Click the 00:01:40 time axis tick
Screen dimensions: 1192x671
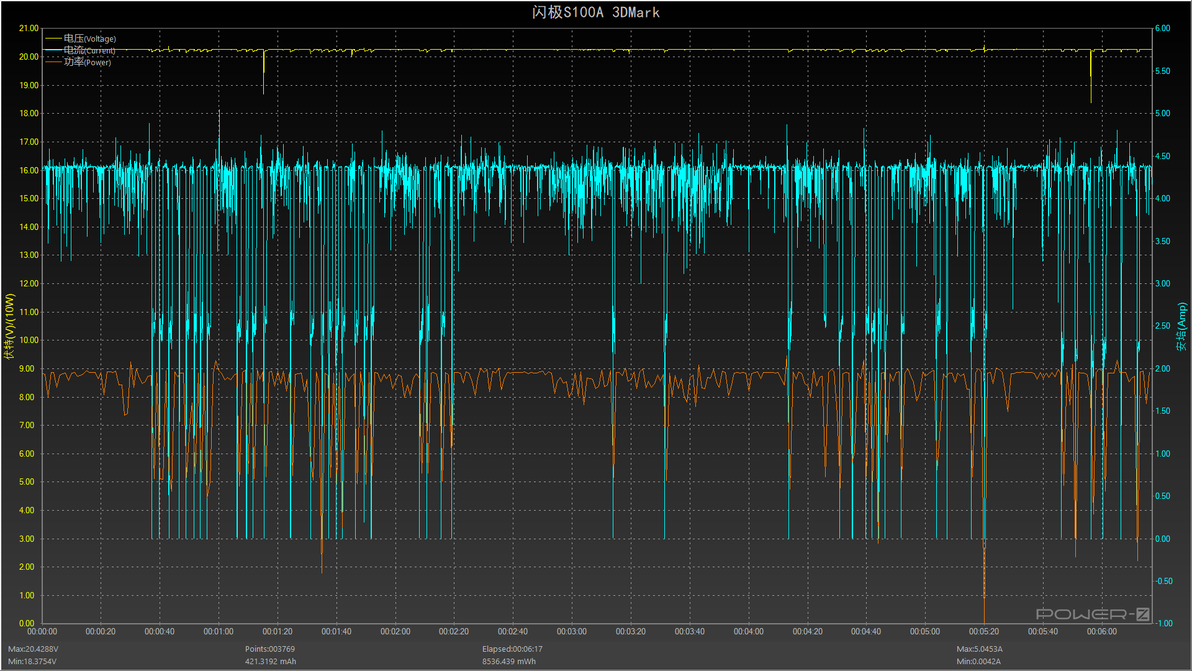tap(336, 631)
